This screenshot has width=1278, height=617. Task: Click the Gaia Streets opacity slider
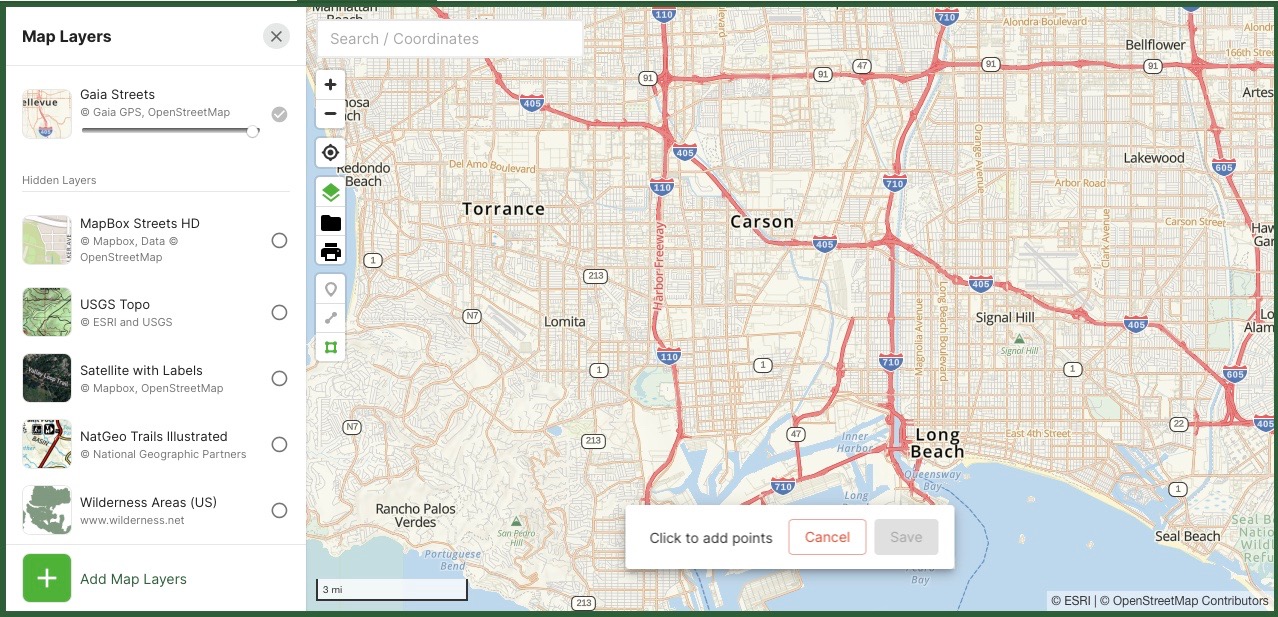[x=167, y=130]
